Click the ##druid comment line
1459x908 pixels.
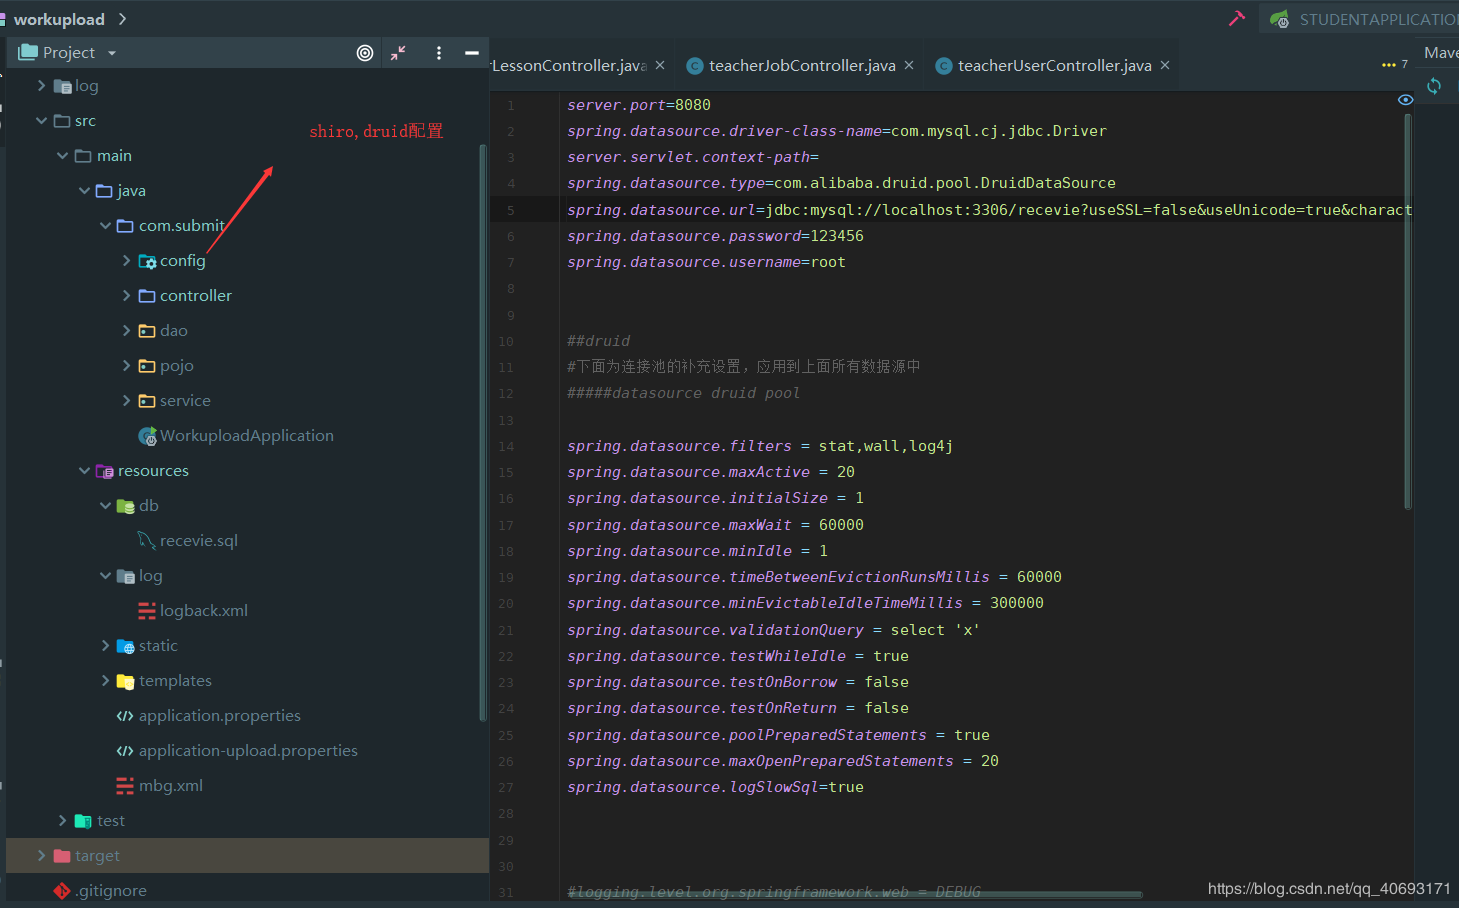(598, 341)
